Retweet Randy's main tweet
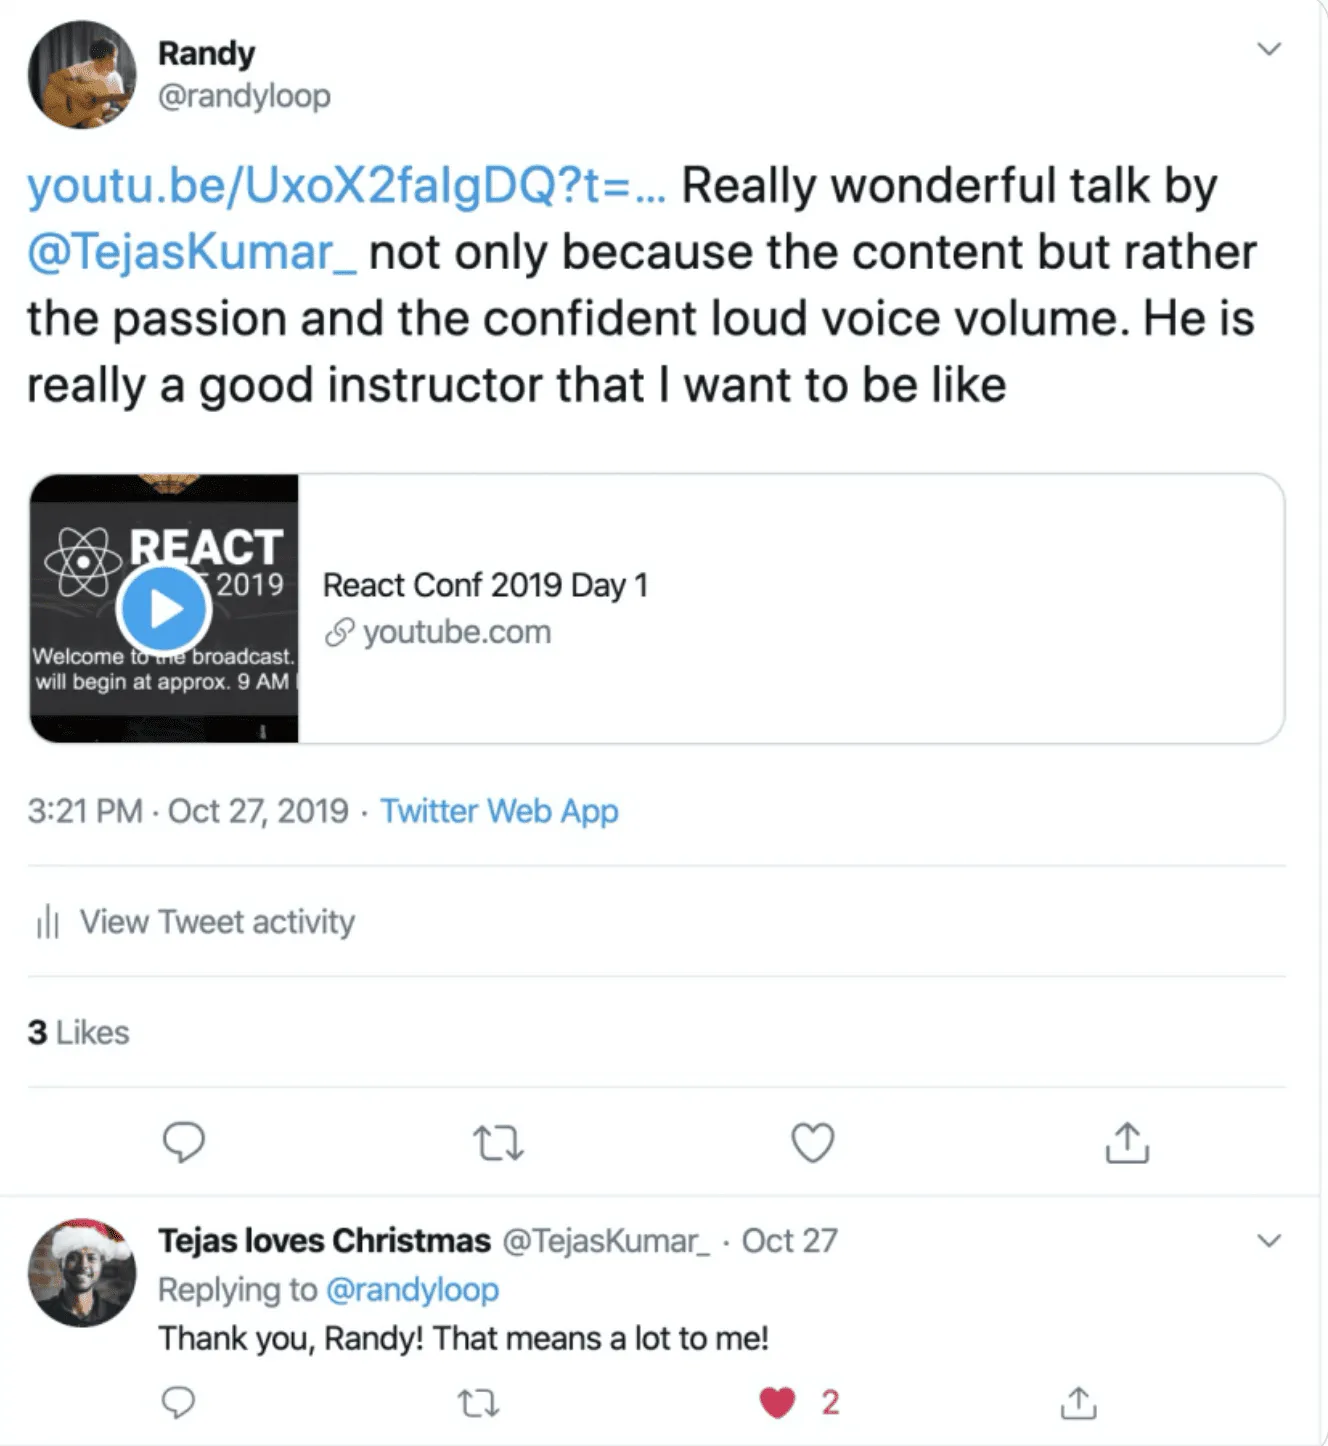1328x1446 pixels. coord(497,1142)
